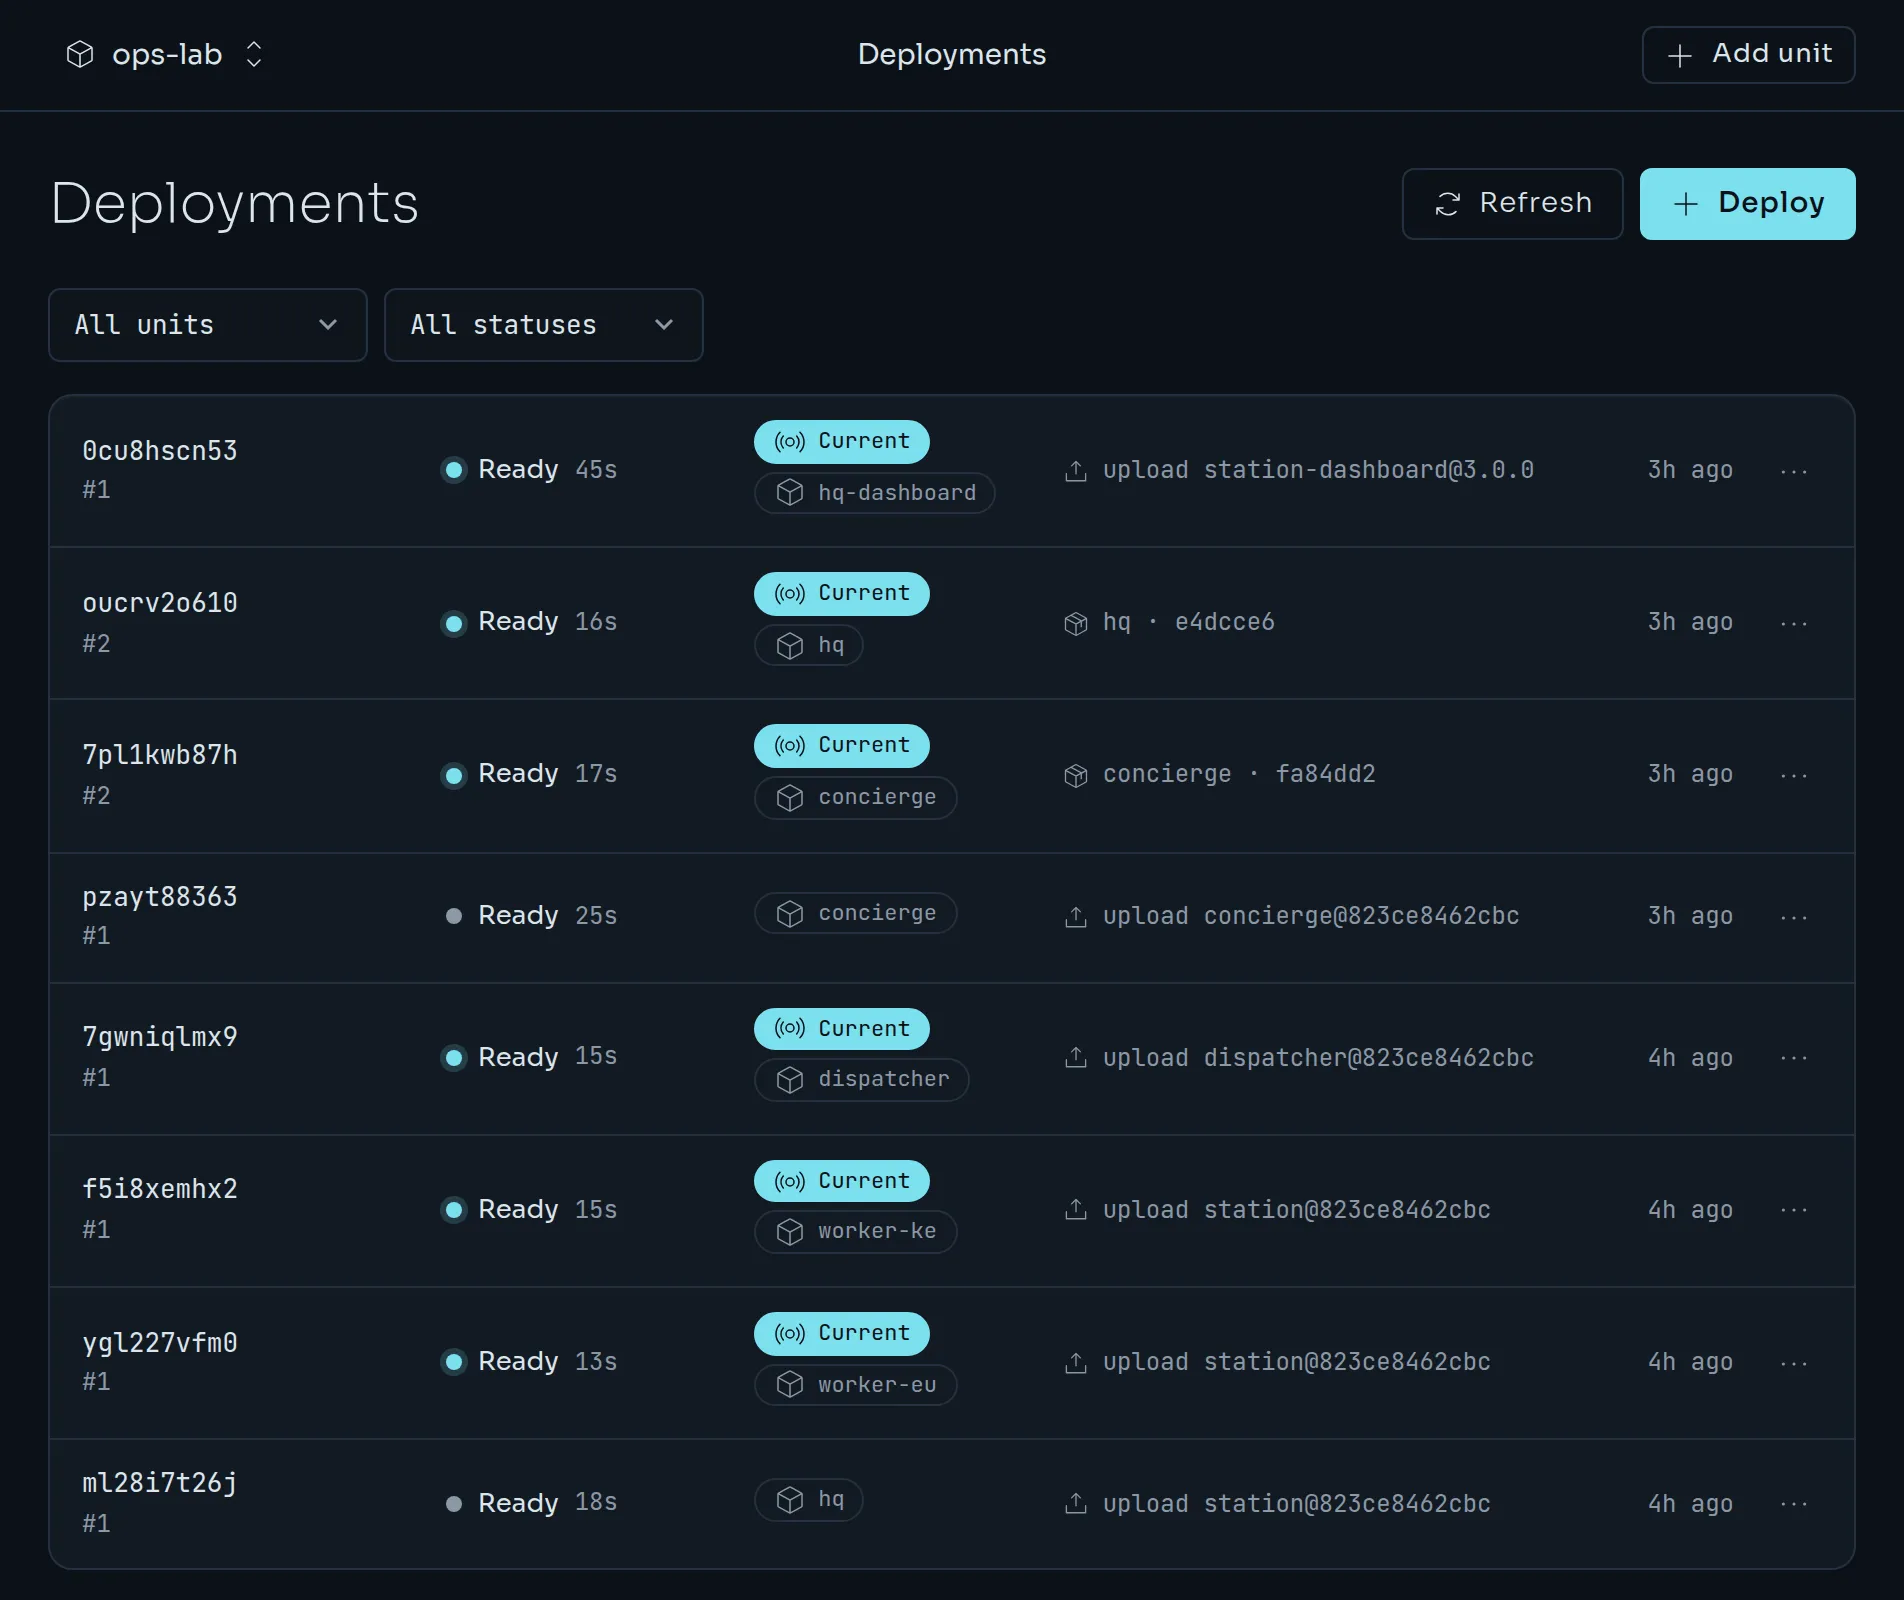Click the Current badge on 7gwniqlmx9 row
Image resolution: width=1904 pixels, height=1600 pixels.
point(842,1029)
